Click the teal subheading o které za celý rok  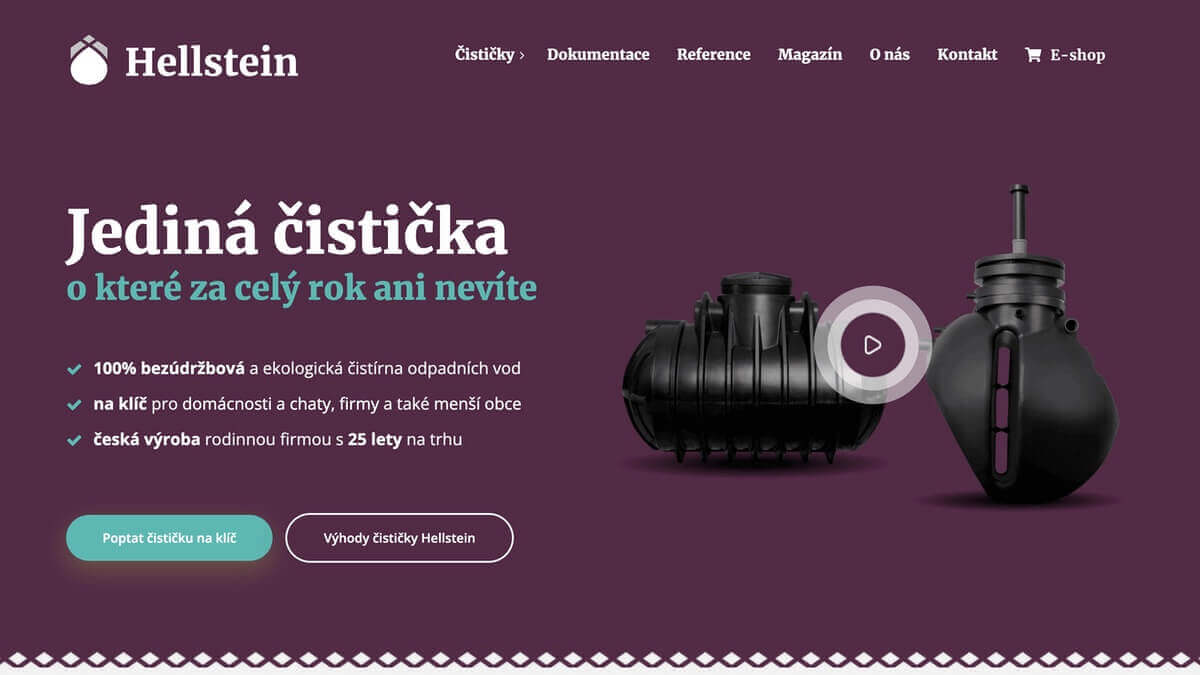click(301, 288)
